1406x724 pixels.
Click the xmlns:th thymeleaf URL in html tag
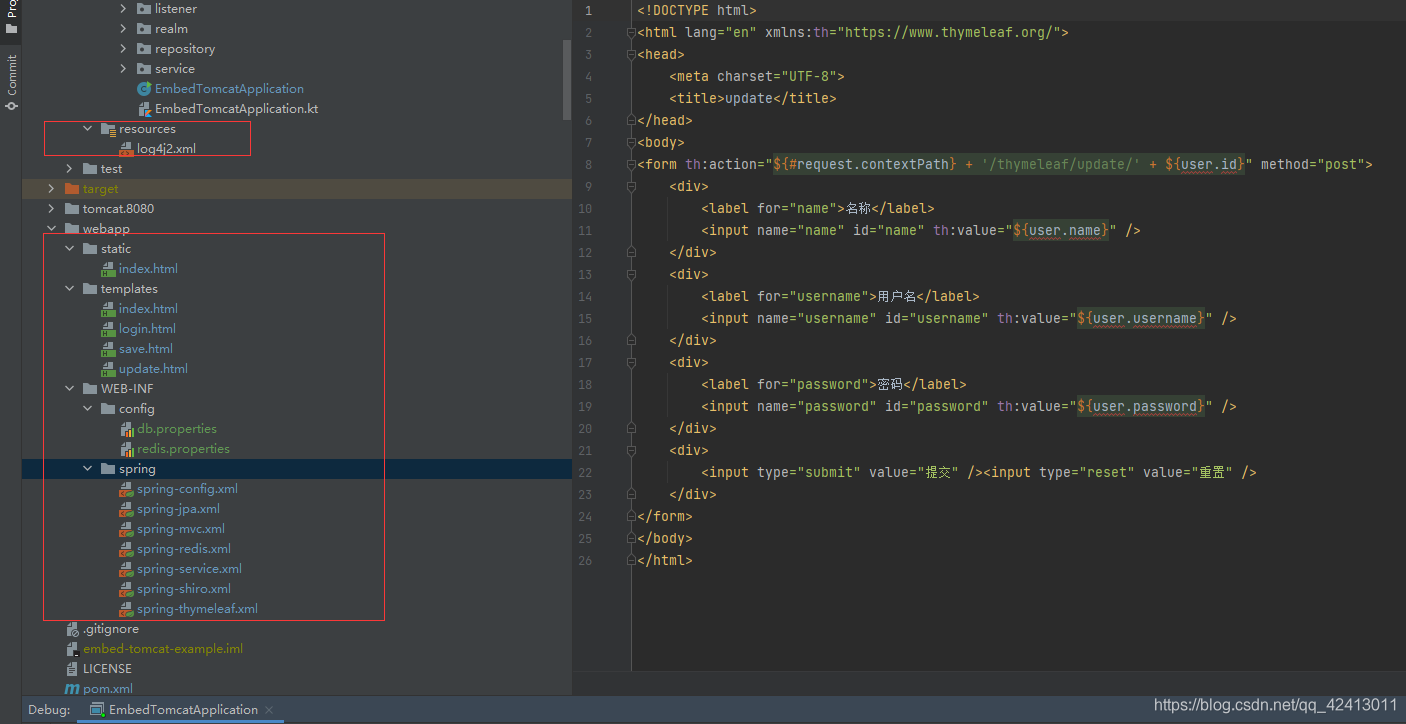point(955,32)
